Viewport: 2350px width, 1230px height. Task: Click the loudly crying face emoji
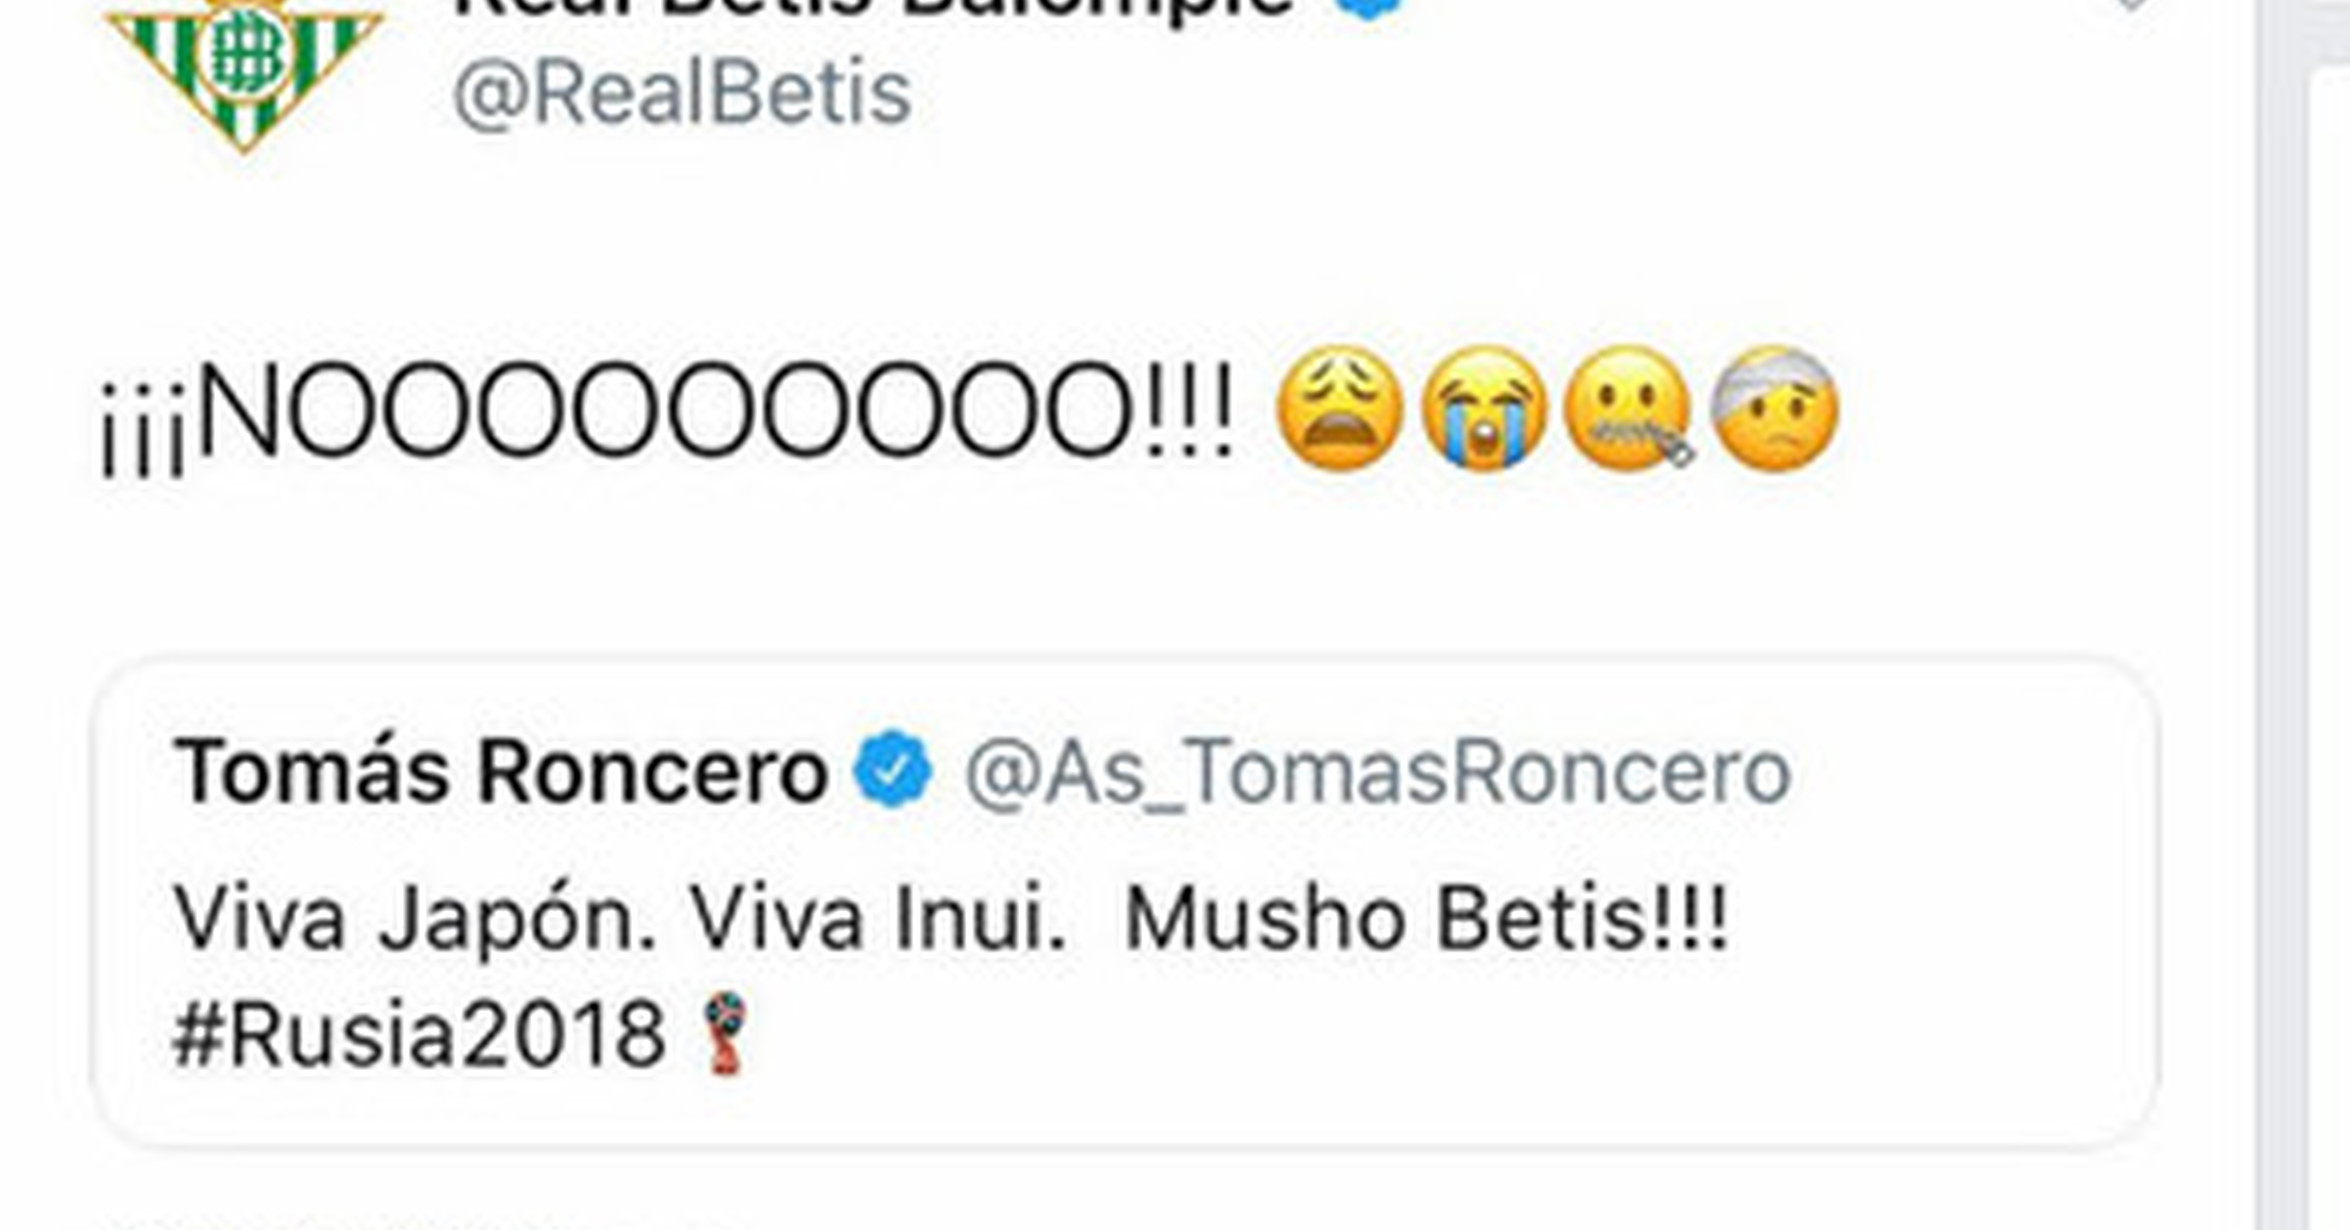tap(1484, 409)
